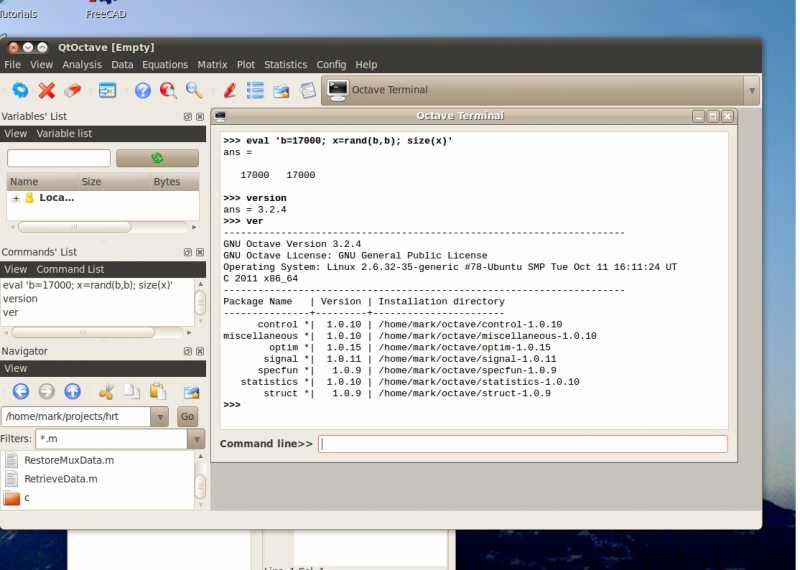
Task: Open View menu in Commands' List panel
Action: pos(16,269)
